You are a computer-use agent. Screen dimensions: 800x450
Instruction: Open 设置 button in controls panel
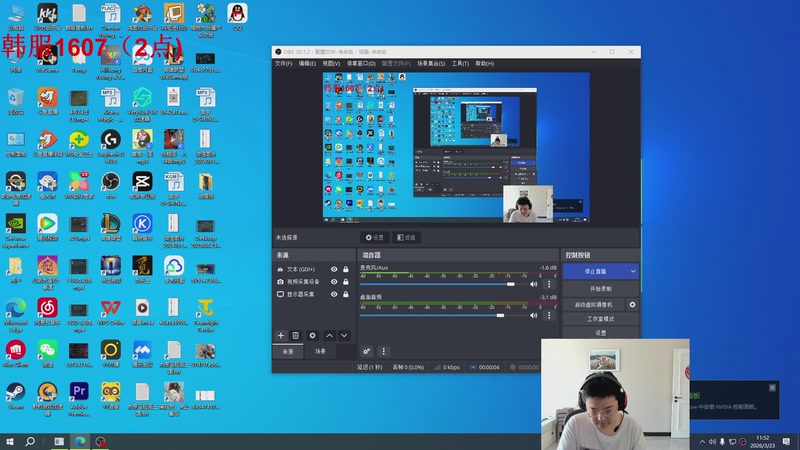point(601,333)
